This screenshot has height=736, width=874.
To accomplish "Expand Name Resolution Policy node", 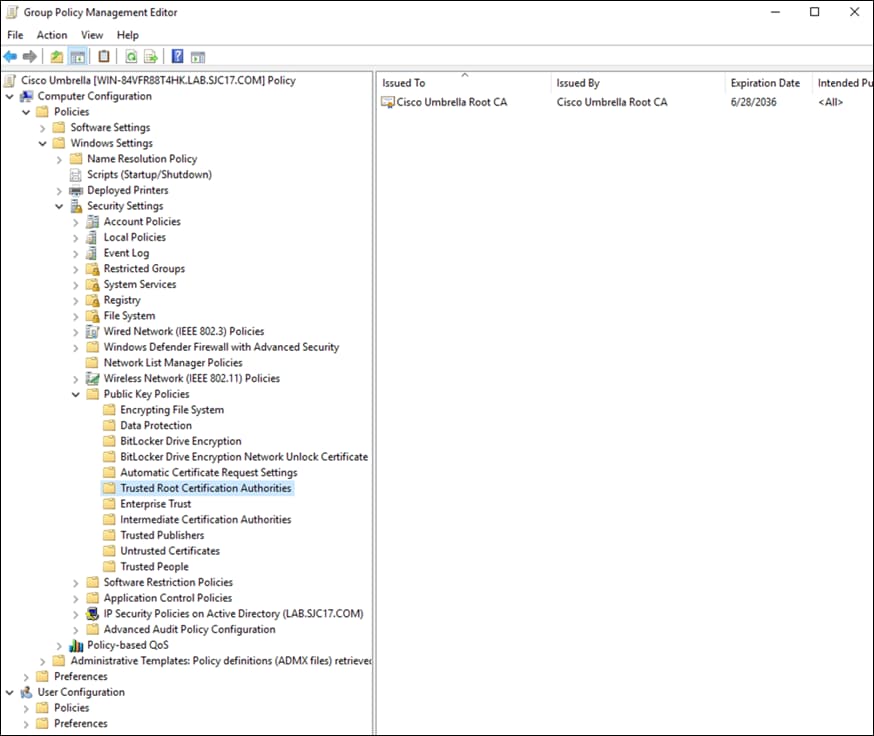I will tap(59, 159).
